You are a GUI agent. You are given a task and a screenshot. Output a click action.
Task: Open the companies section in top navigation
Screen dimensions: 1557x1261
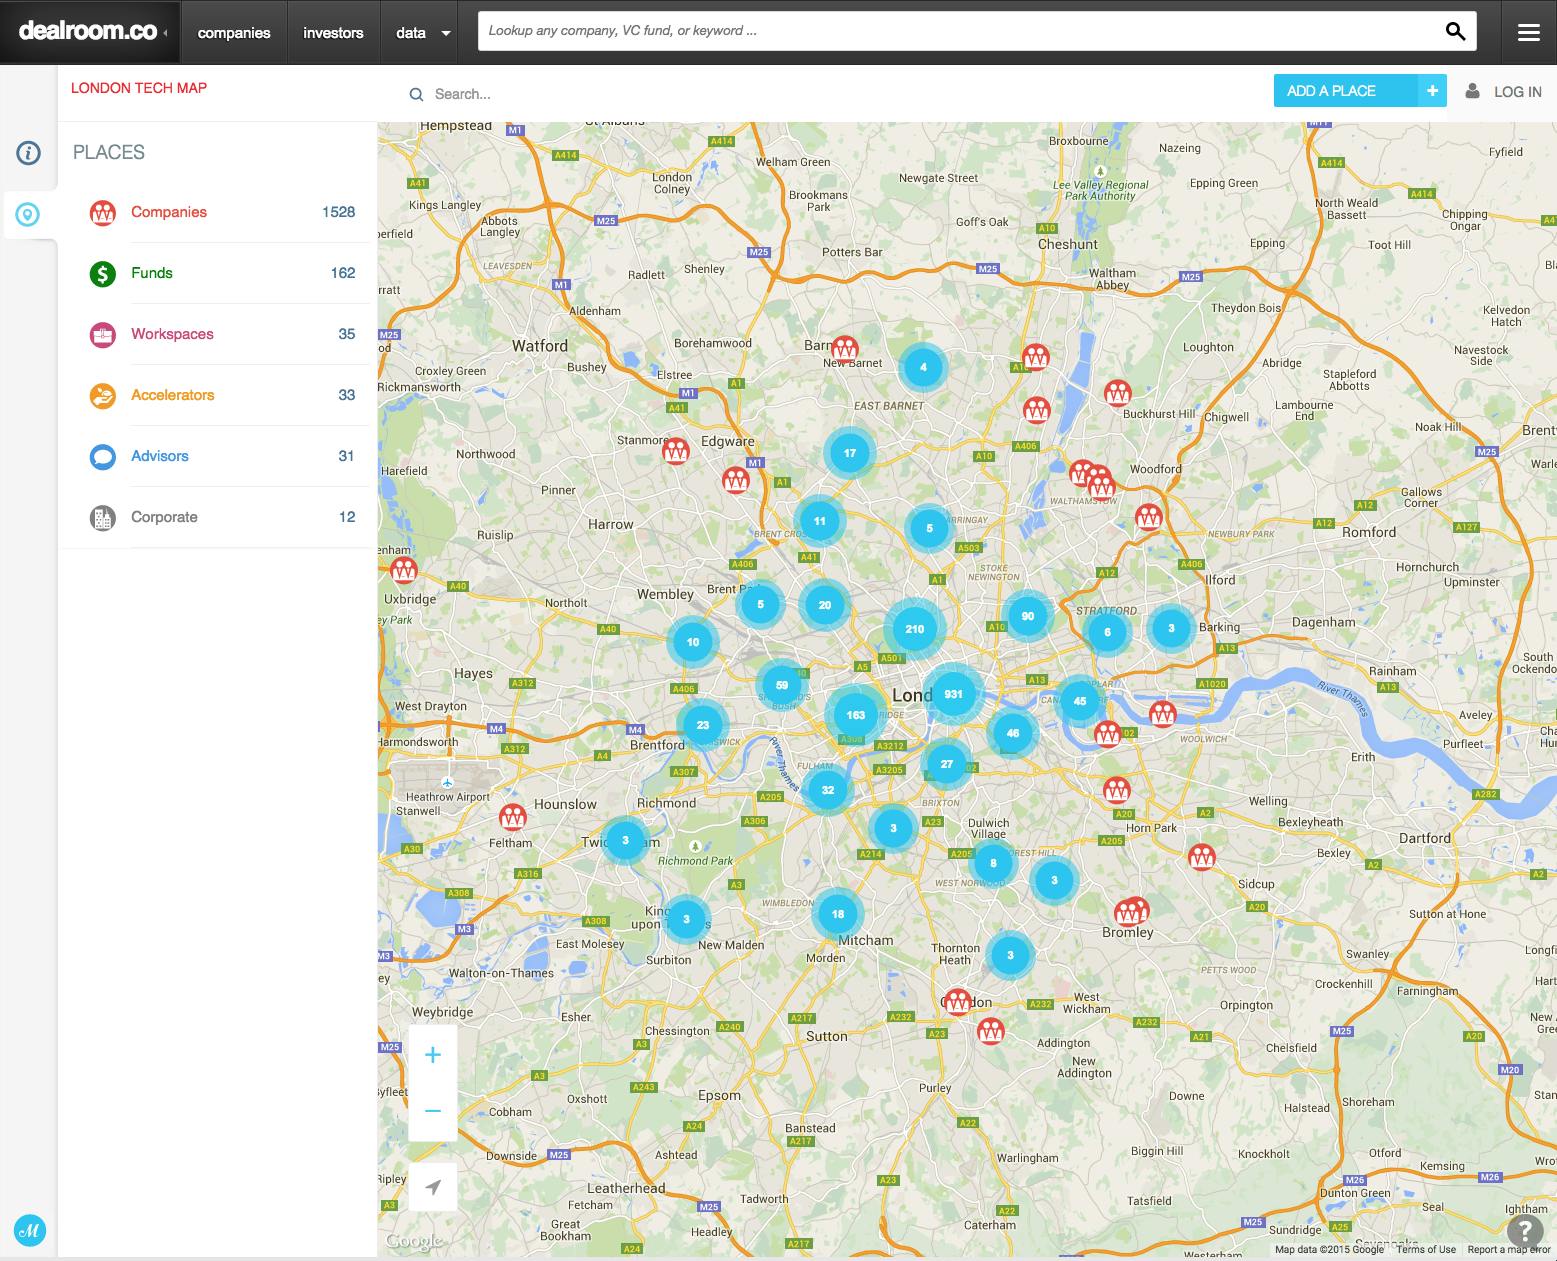pyautogui.click(x=233, y=31)
